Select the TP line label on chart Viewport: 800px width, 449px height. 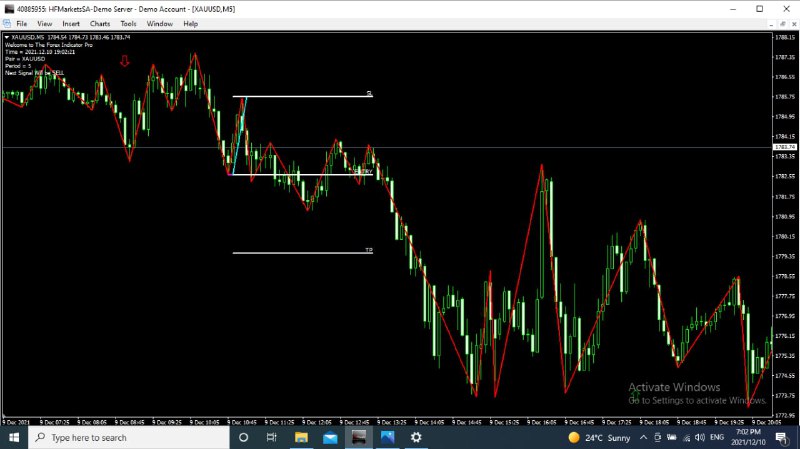(369, 250)
